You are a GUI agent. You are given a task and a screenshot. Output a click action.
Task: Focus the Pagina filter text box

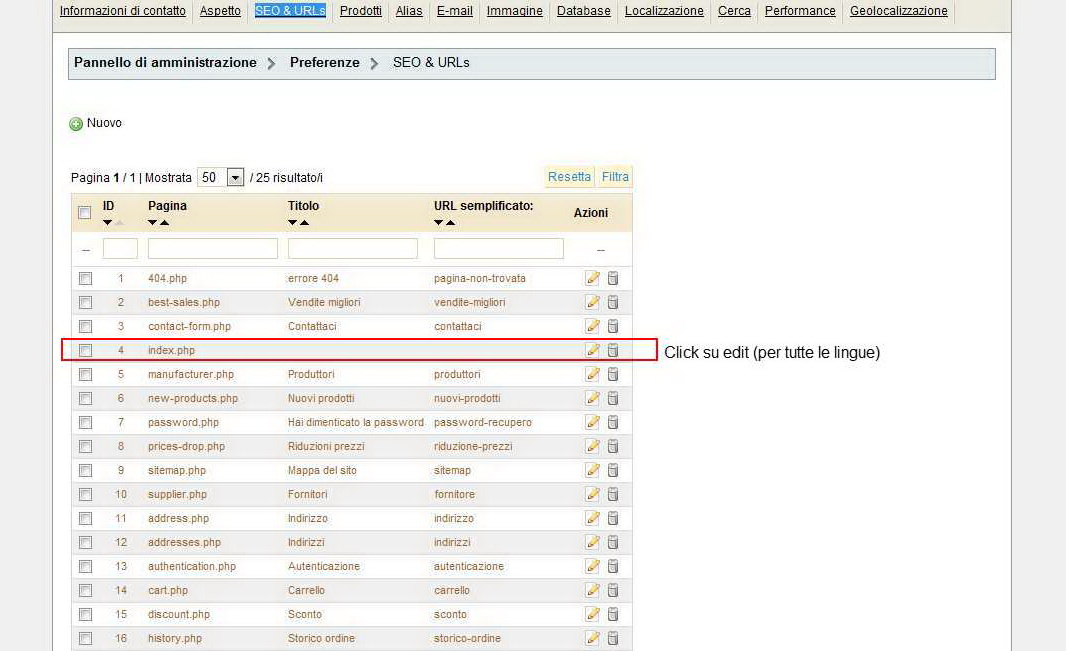tap(213, 249)
